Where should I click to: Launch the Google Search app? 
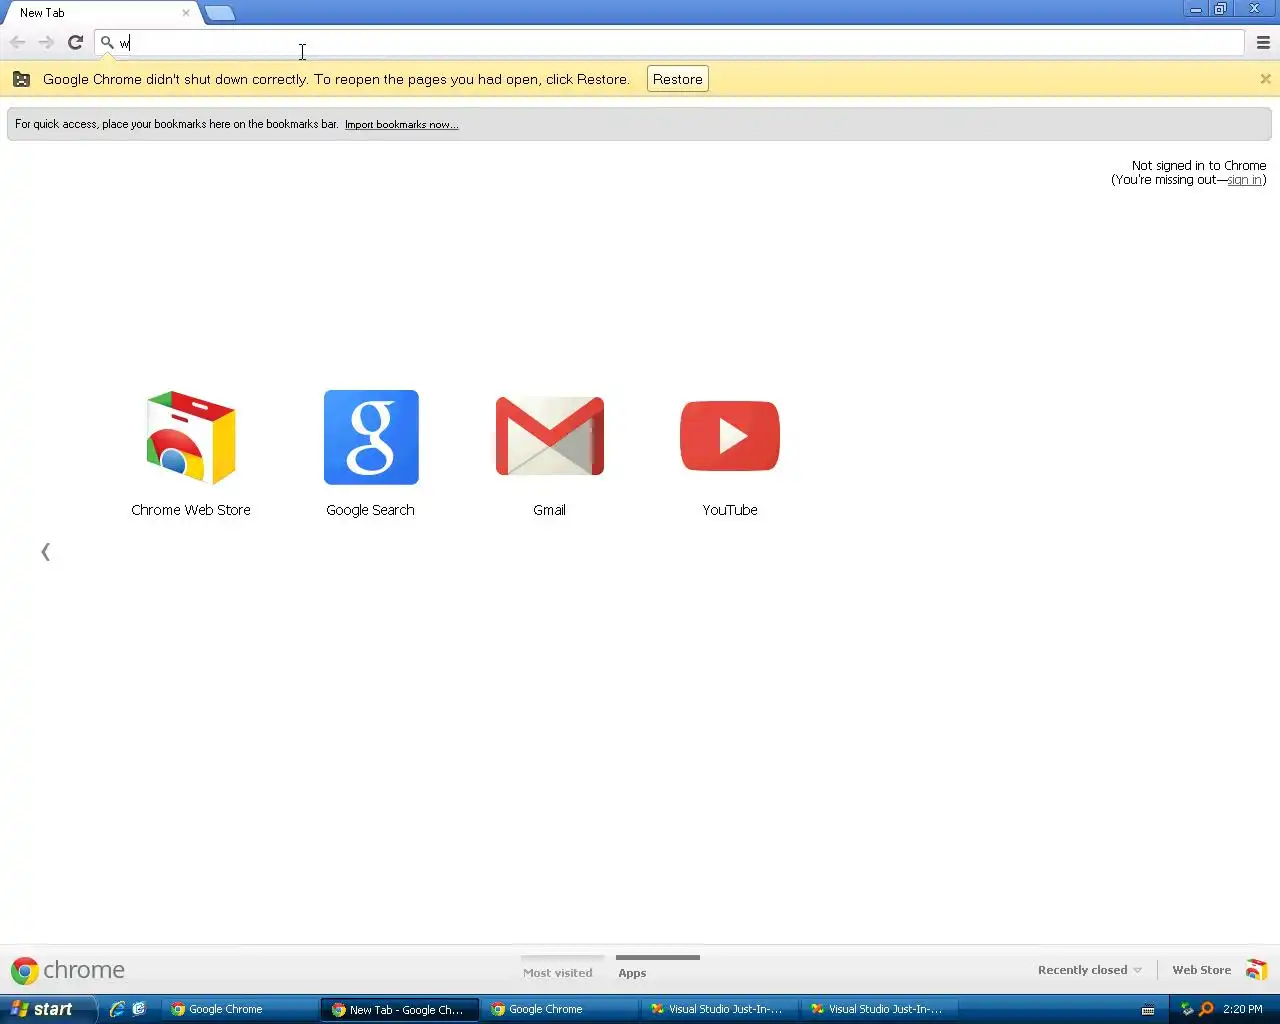(x=371, y=437)
